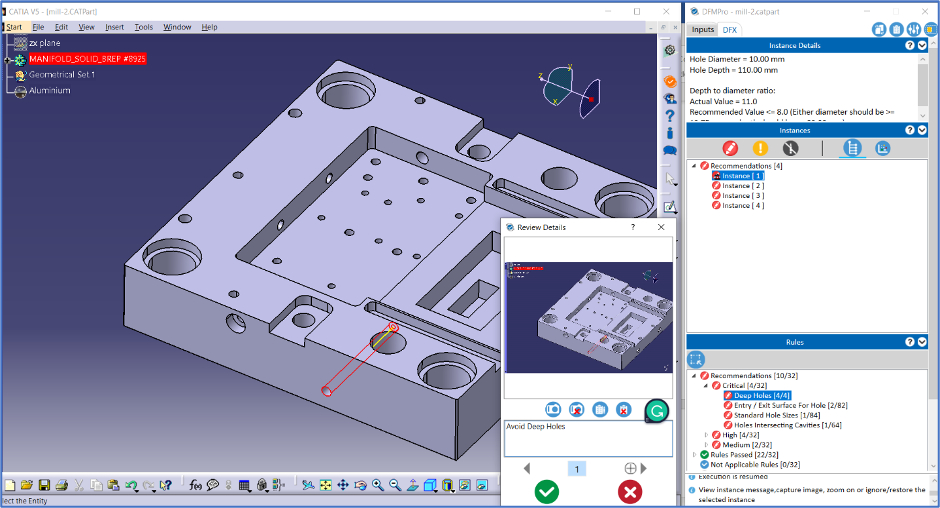
Task: Open the Formula f(x) tool
Action: click(x=195, y=485)
